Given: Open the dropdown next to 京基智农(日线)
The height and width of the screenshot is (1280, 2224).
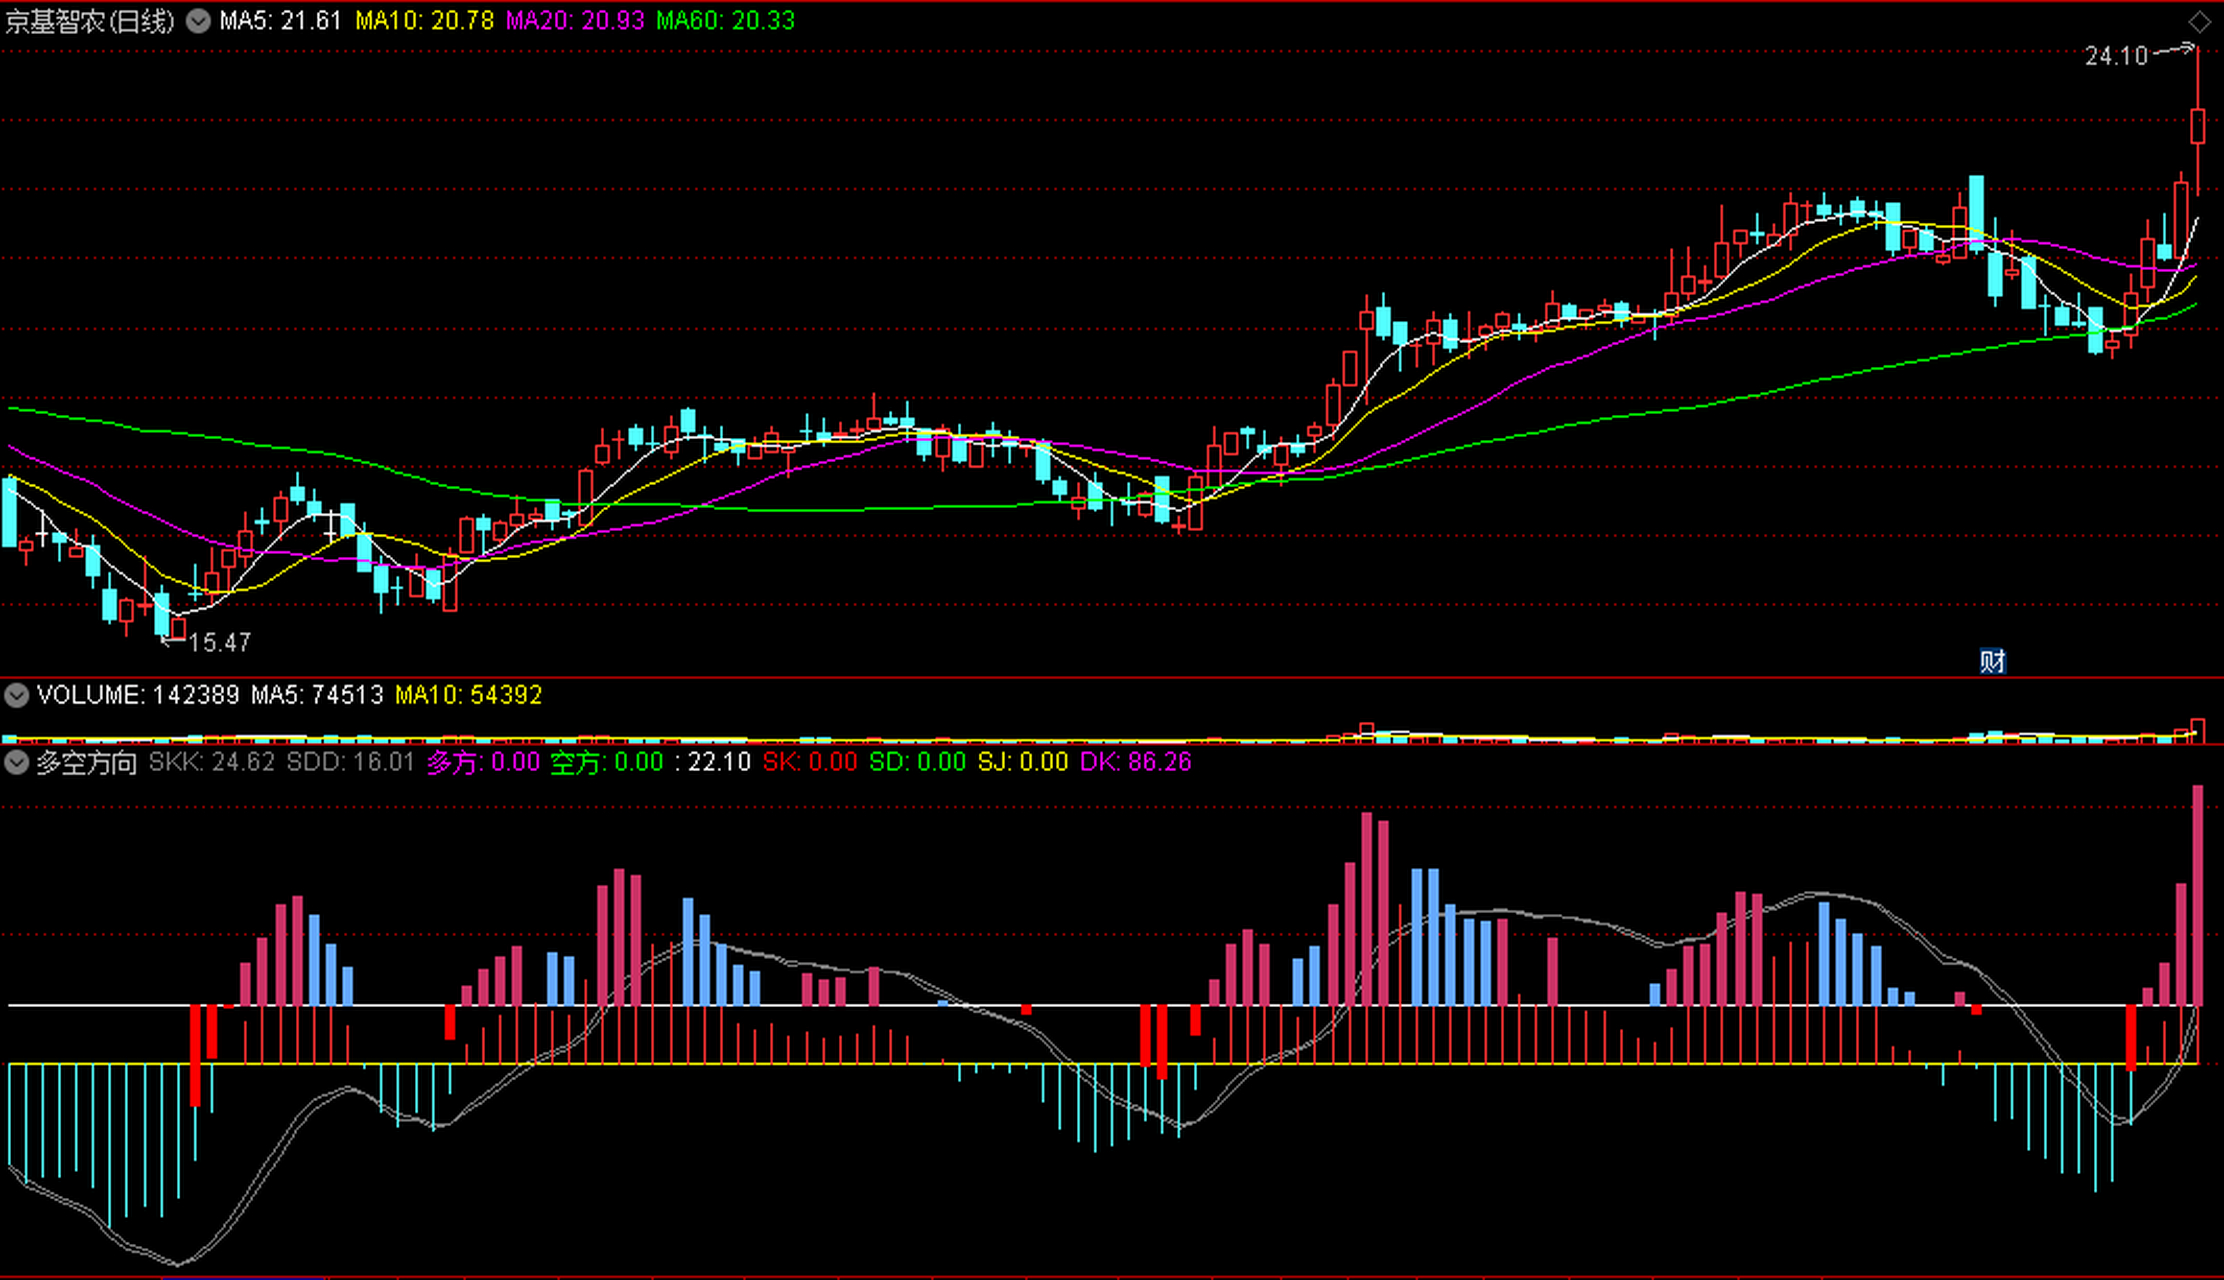Looking at the screenshot, I should click(x=198, y=21).
